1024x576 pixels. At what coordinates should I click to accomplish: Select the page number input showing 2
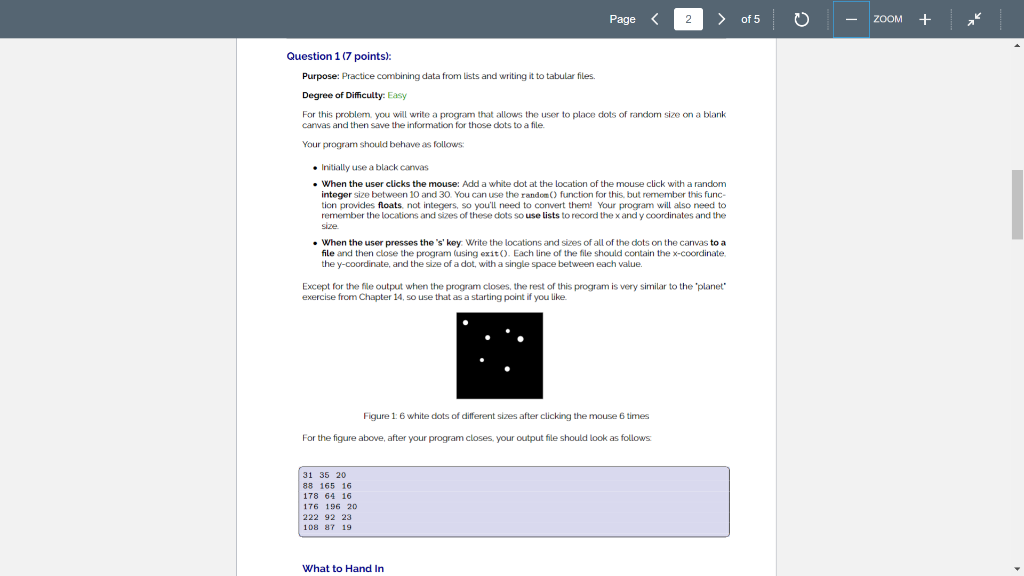pos(688,18)
